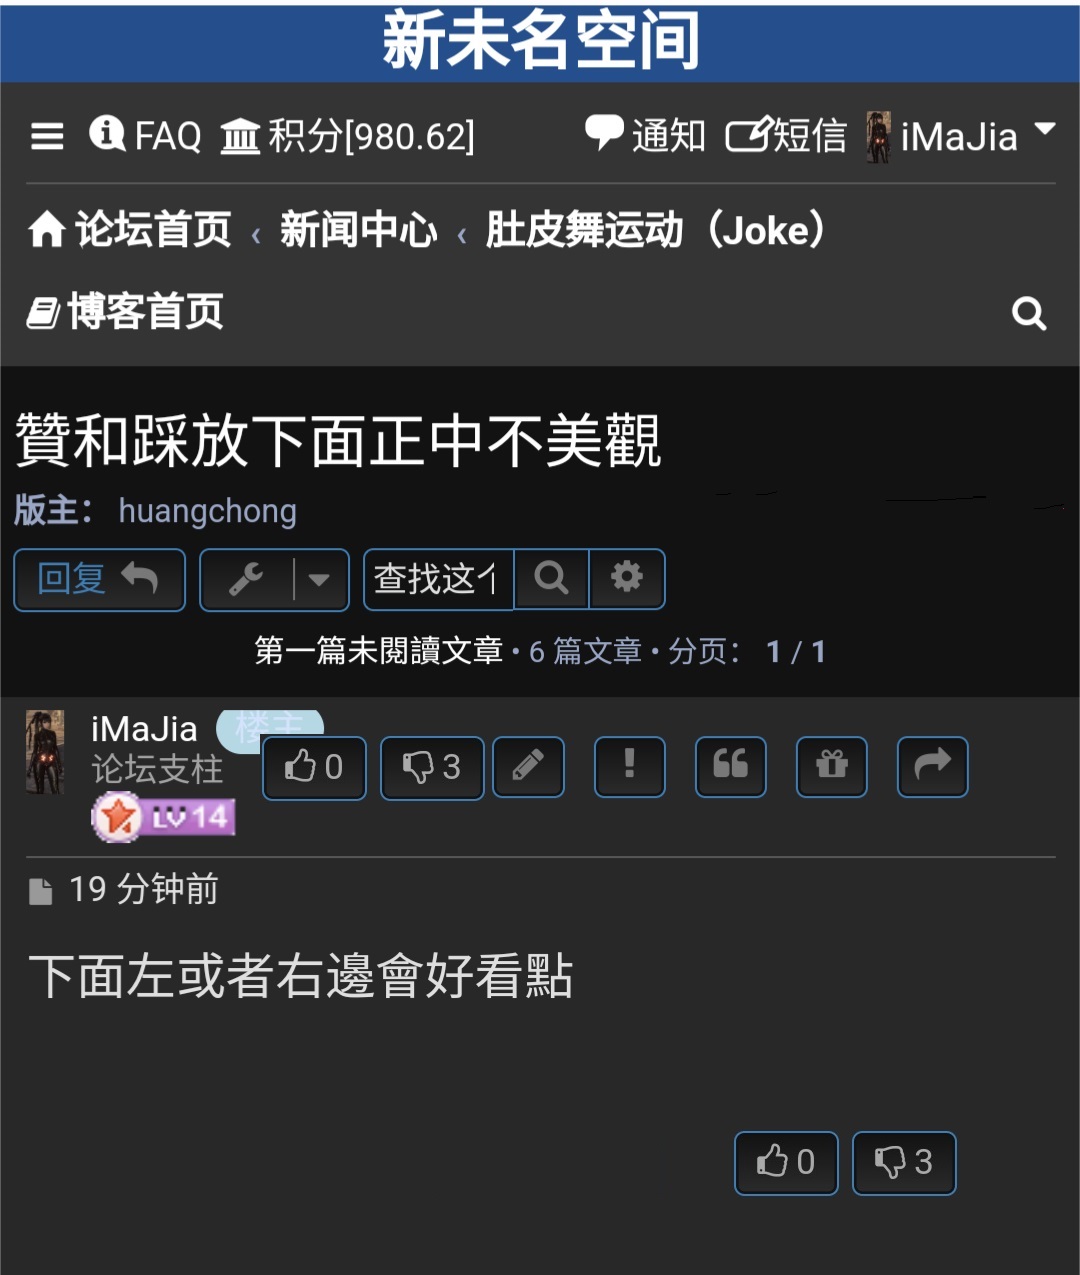The height and width of the screenshot is (1275, 1080).
Task: Open the hamburger menu
Action: [x=47, y=136]
